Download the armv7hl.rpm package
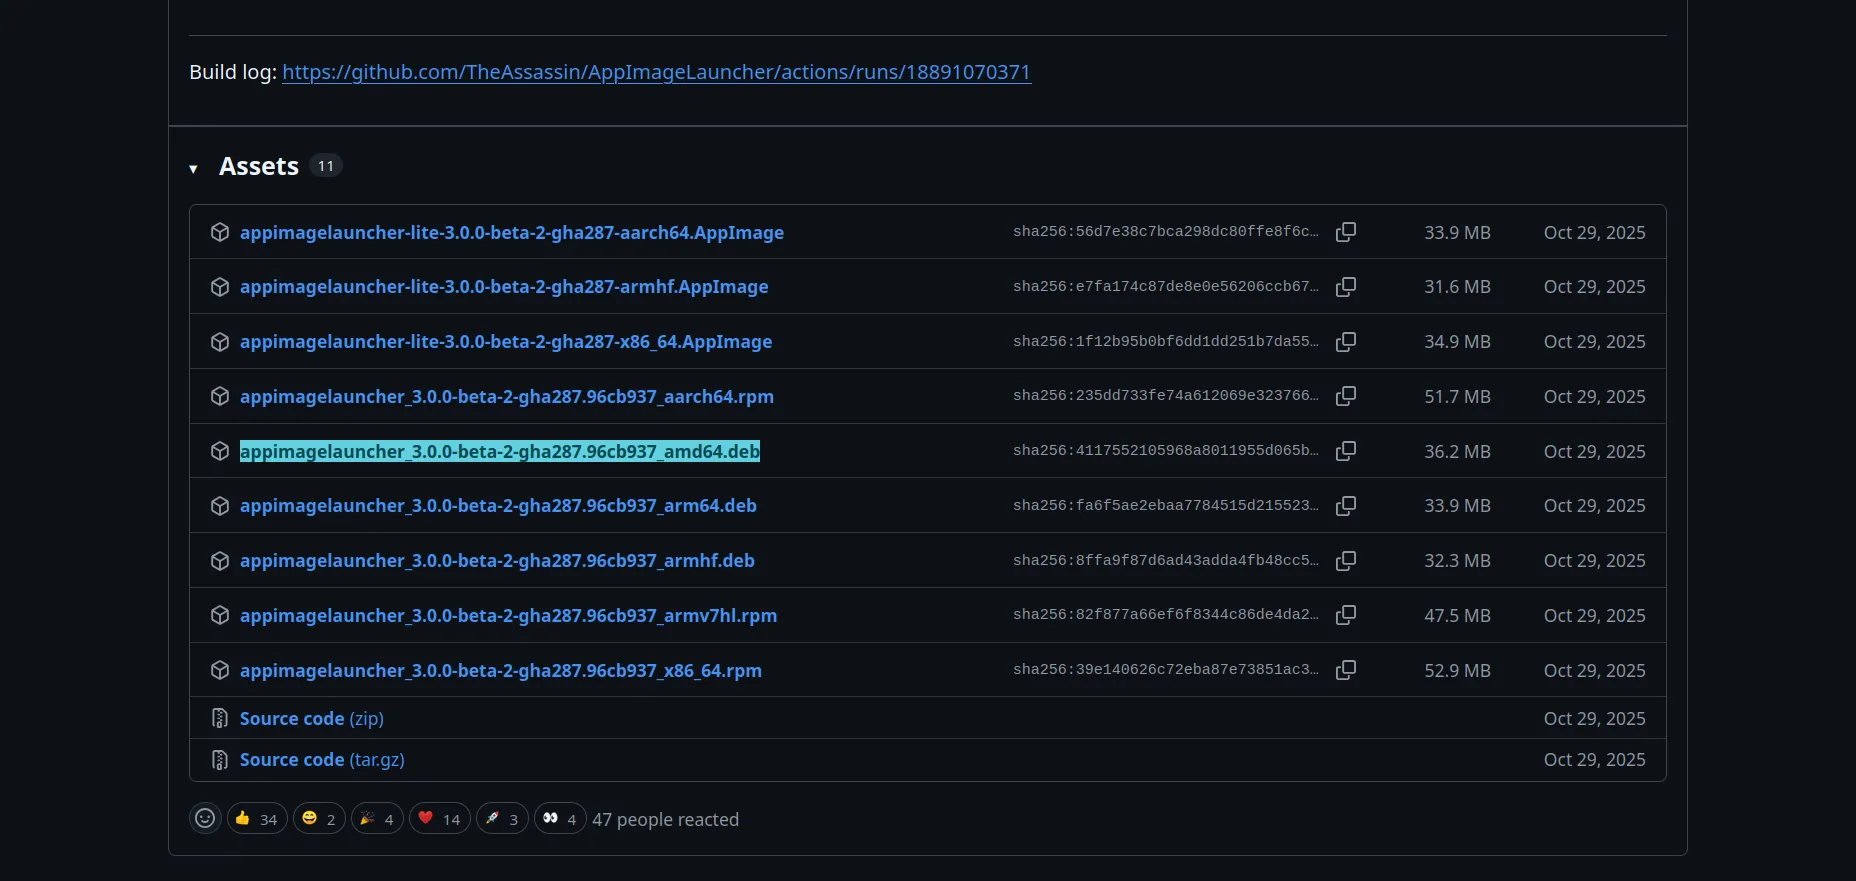Screen dimensions: 1856x881 [508, 616]
